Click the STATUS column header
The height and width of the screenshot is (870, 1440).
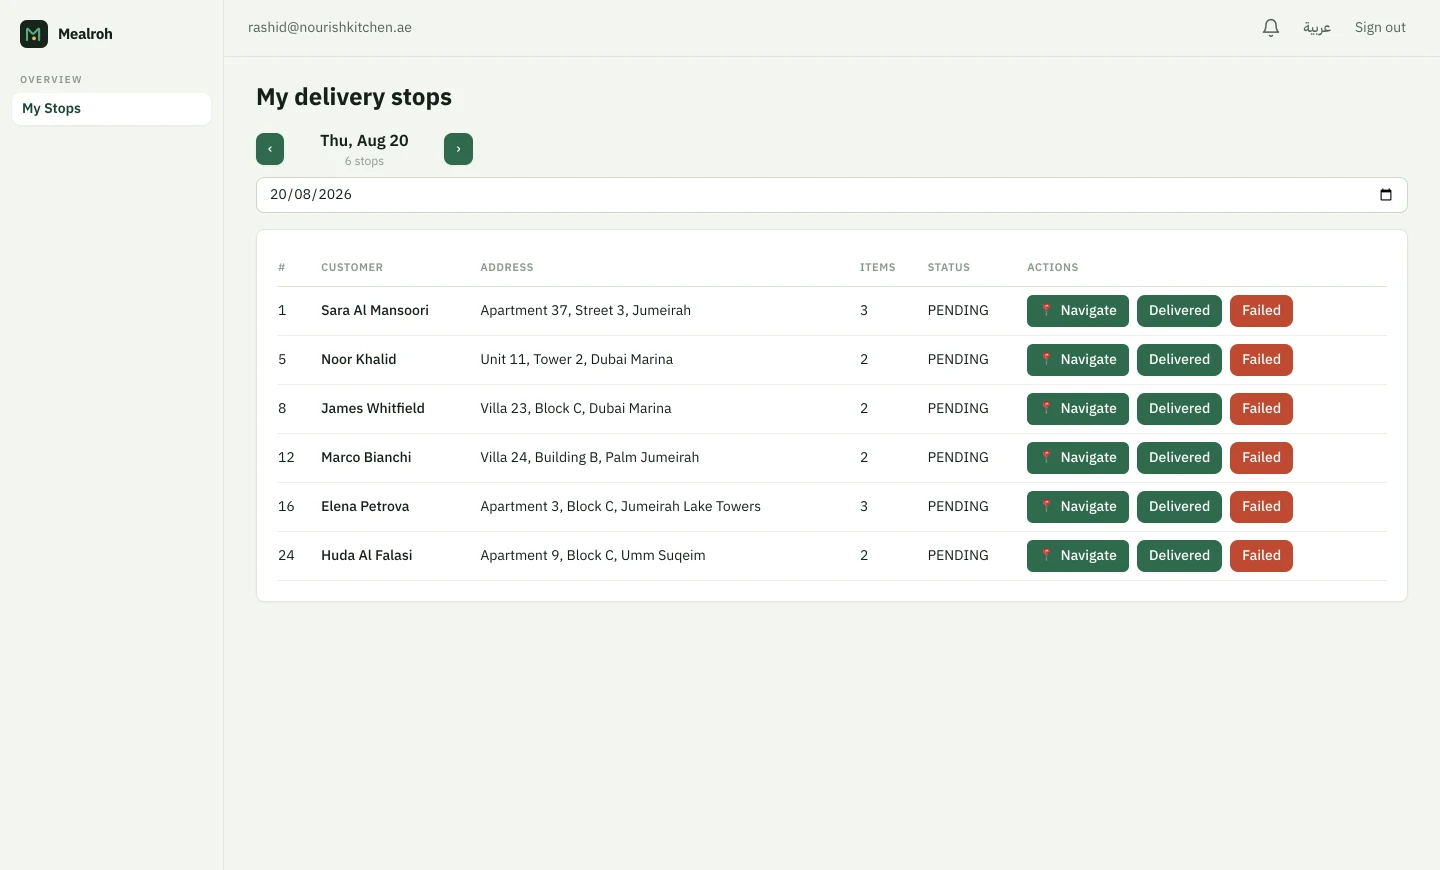(949, 268)
